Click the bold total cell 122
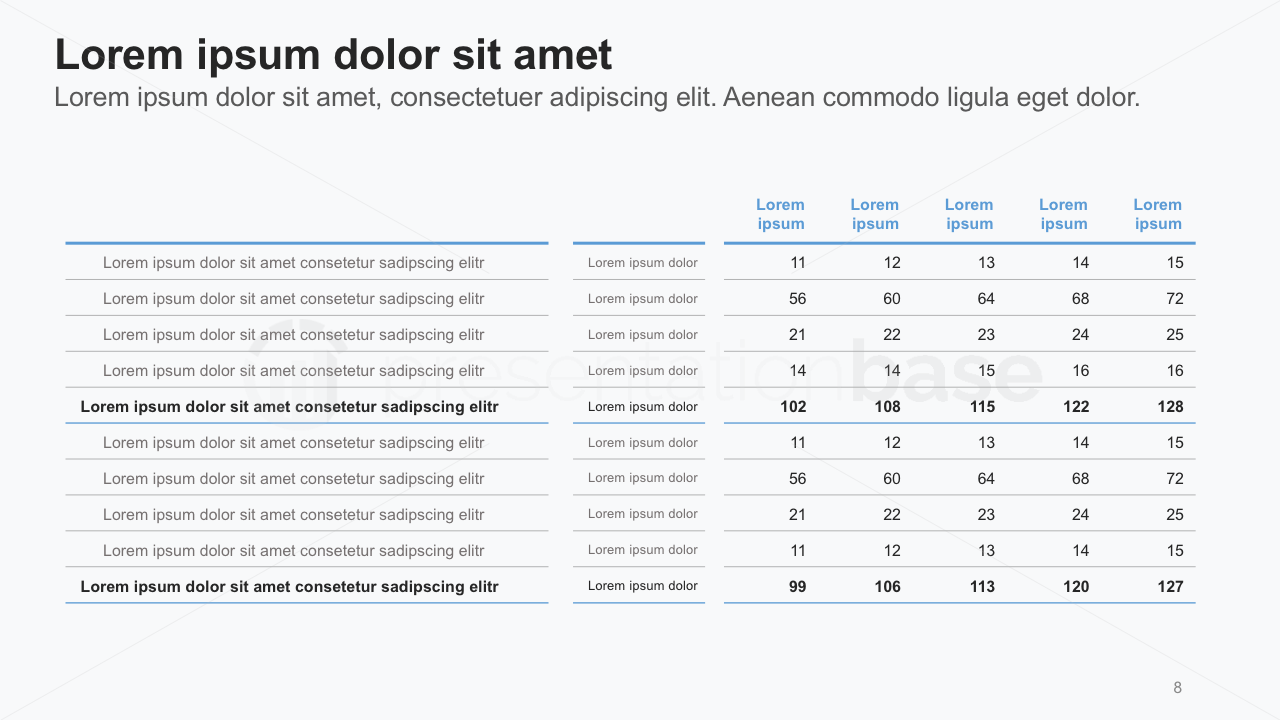The image size is (1280, 720). coord(1076,407)
